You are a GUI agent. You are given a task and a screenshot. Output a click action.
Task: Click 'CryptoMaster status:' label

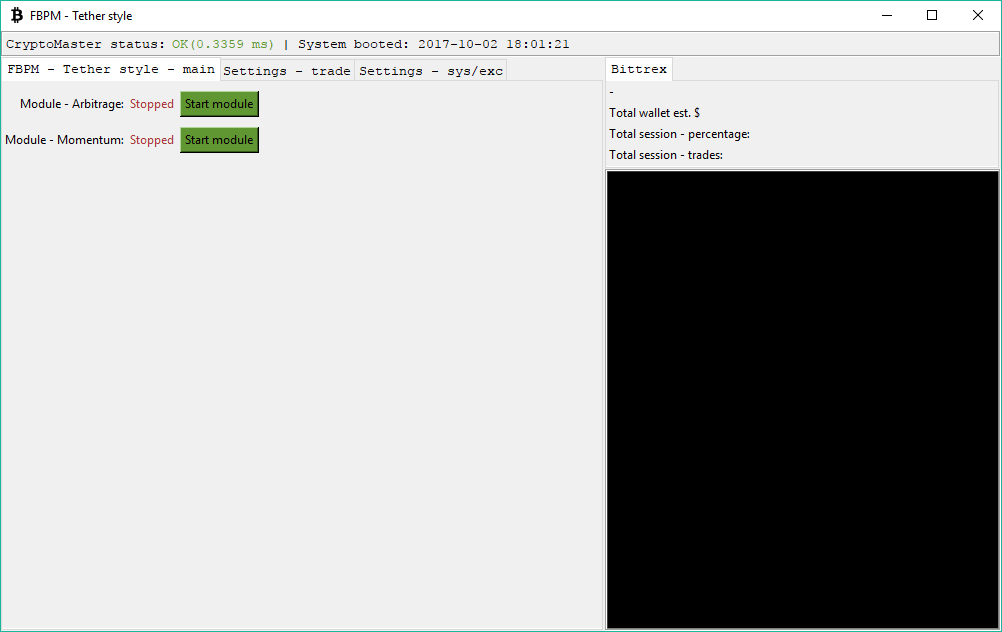(86, 44)
